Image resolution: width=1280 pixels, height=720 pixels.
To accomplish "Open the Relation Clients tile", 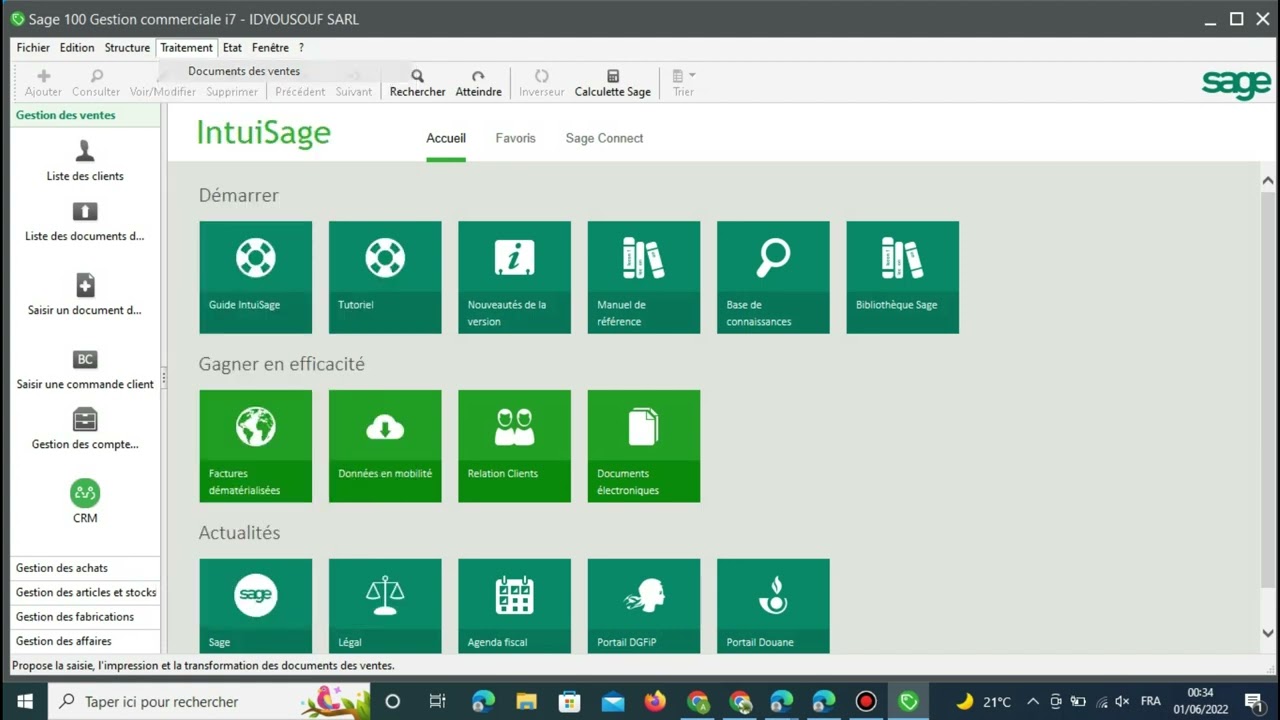I will click(x=514, y=446).
